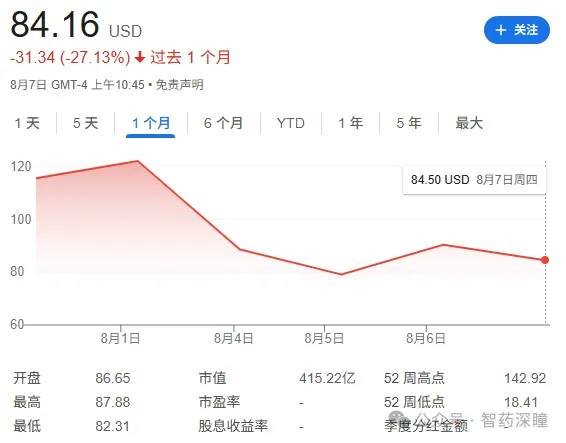The image size is (566, 443).
Task: Click the 52 周高点 label
Action: (414, 378)
